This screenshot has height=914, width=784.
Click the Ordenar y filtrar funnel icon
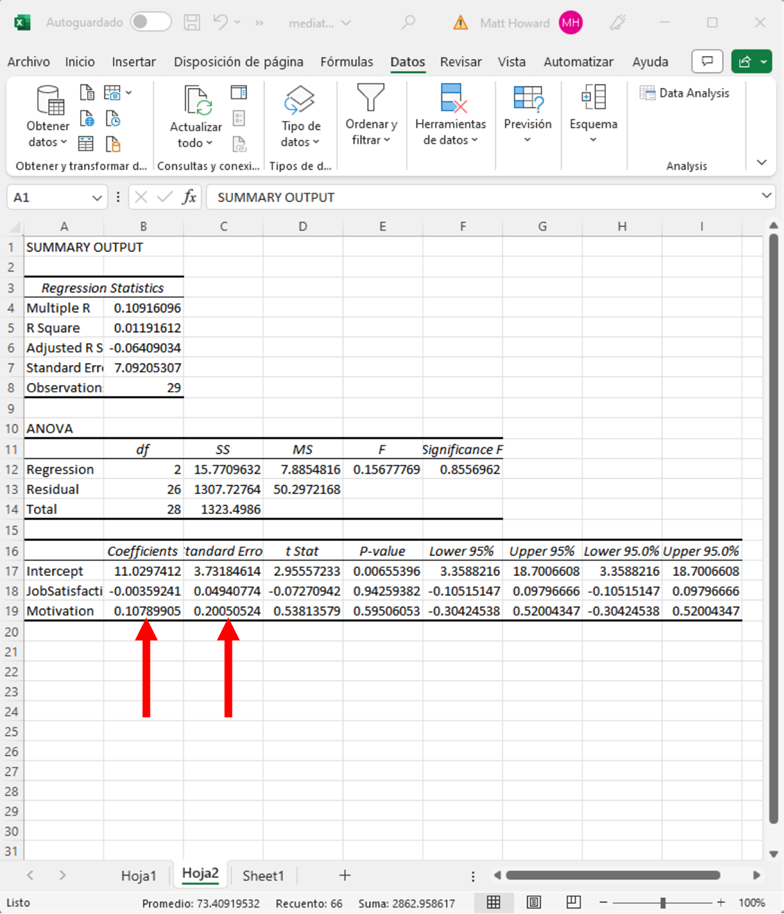click(x=371, y=98)
